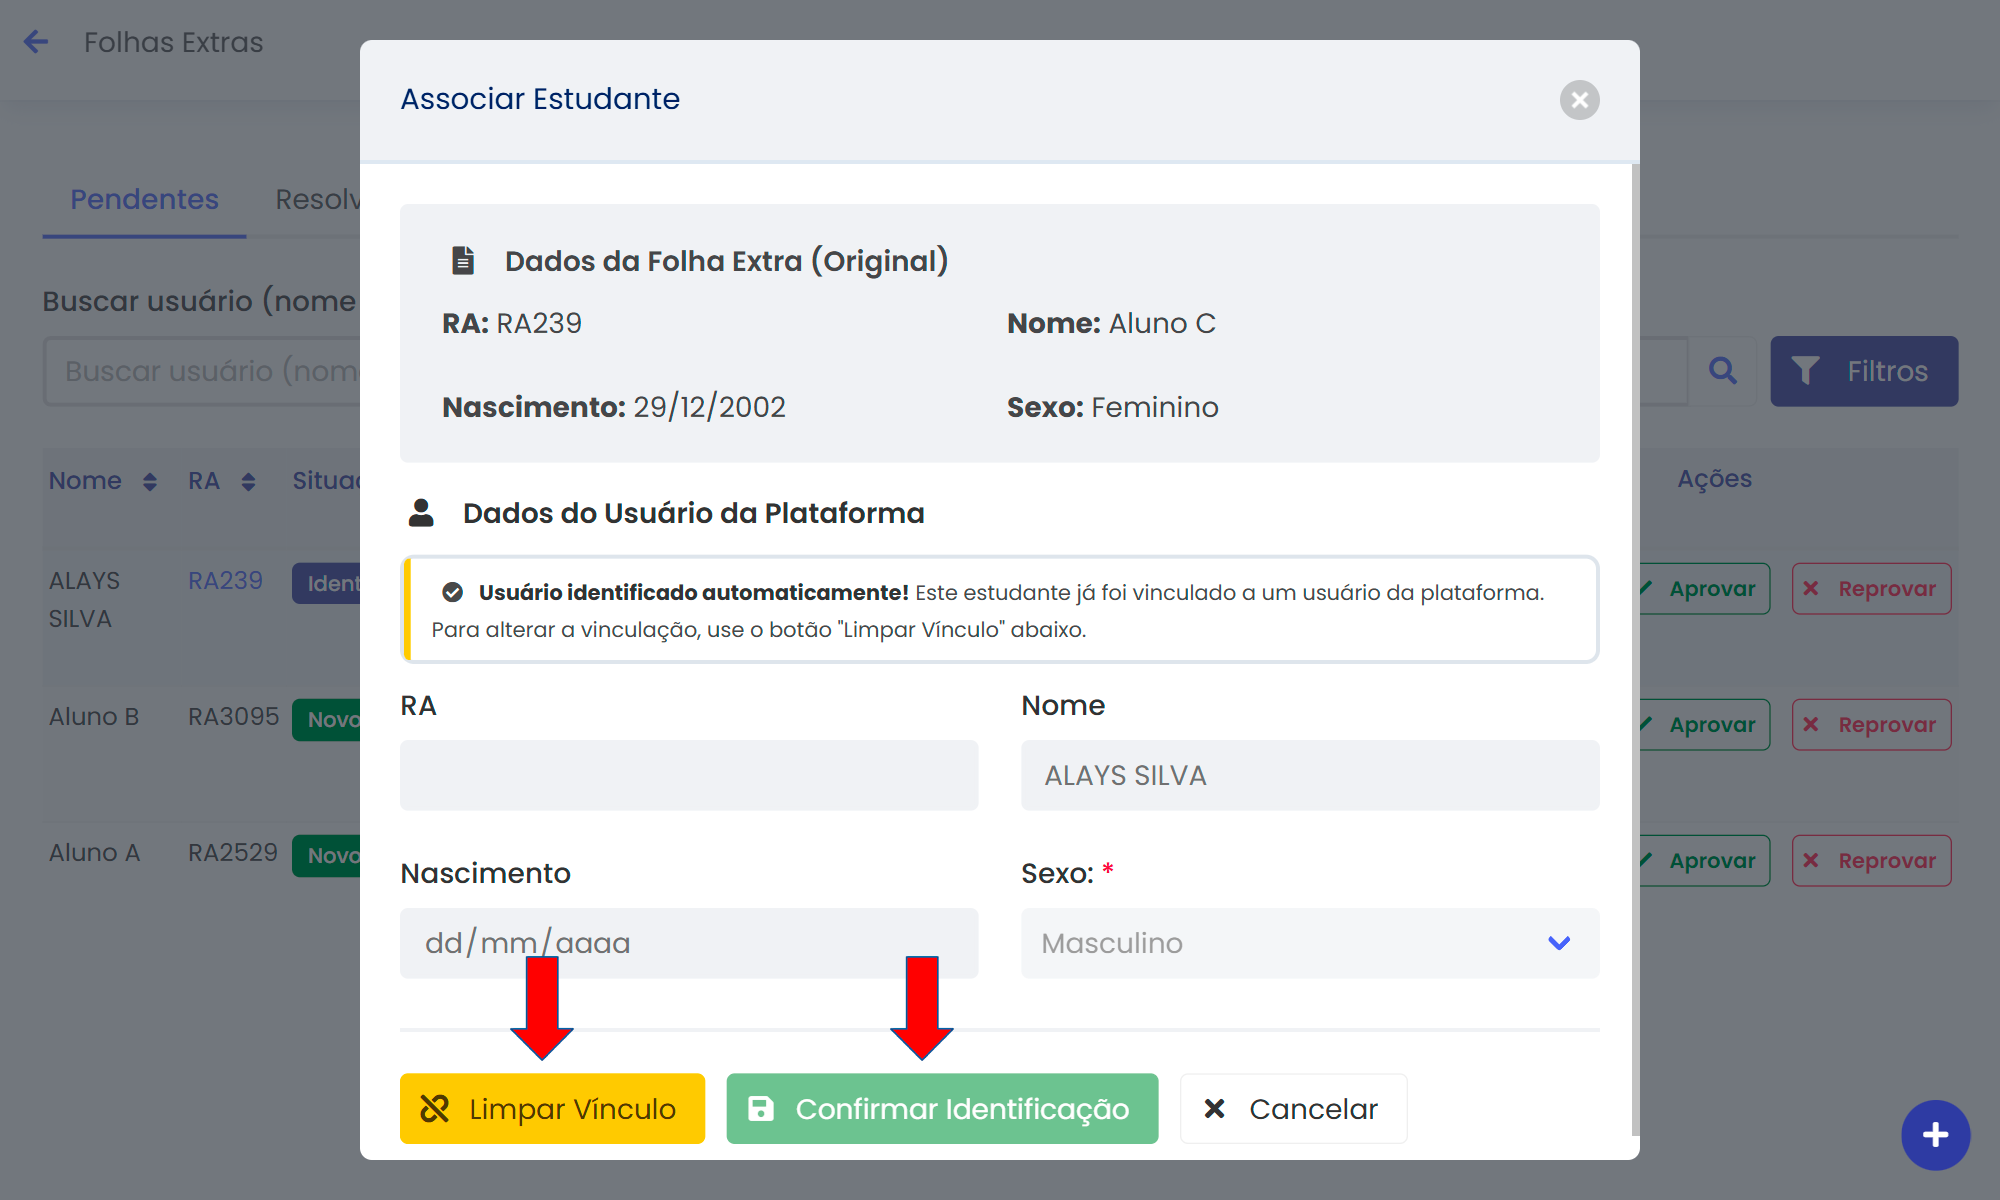2000x1200 pixels.
Task: Cancel the dialog with Cancelar button
Action: pyautogui.click(x=1293, y=1108)
